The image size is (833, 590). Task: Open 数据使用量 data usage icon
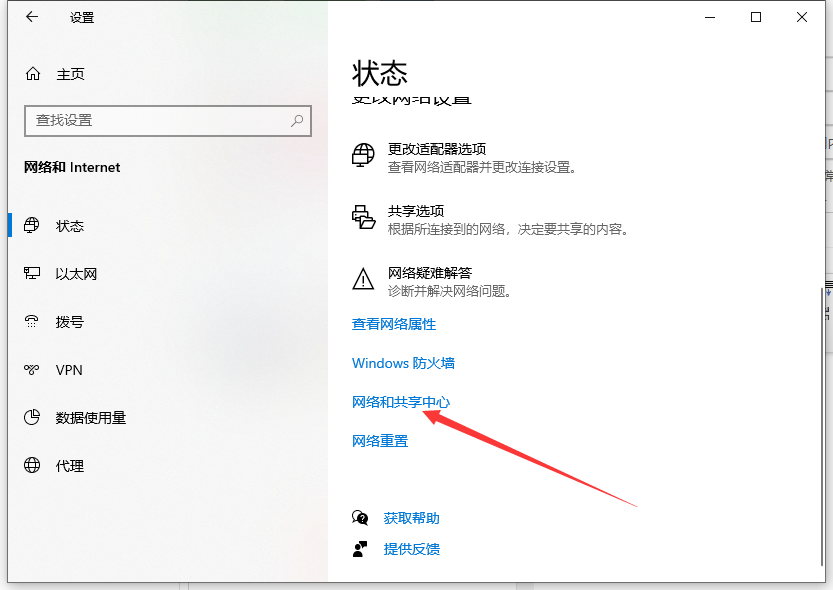[x=33, y=418]
